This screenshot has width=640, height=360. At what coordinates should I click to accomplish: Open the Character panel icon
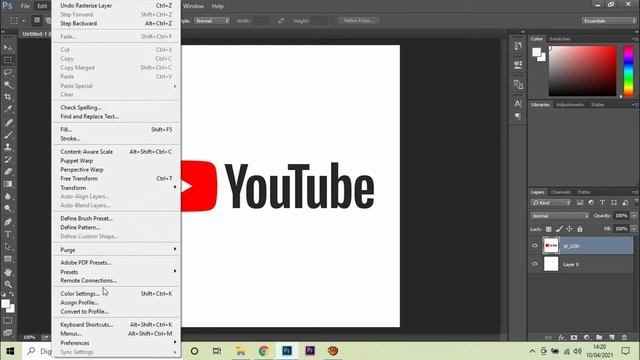(x=518, y=104)
